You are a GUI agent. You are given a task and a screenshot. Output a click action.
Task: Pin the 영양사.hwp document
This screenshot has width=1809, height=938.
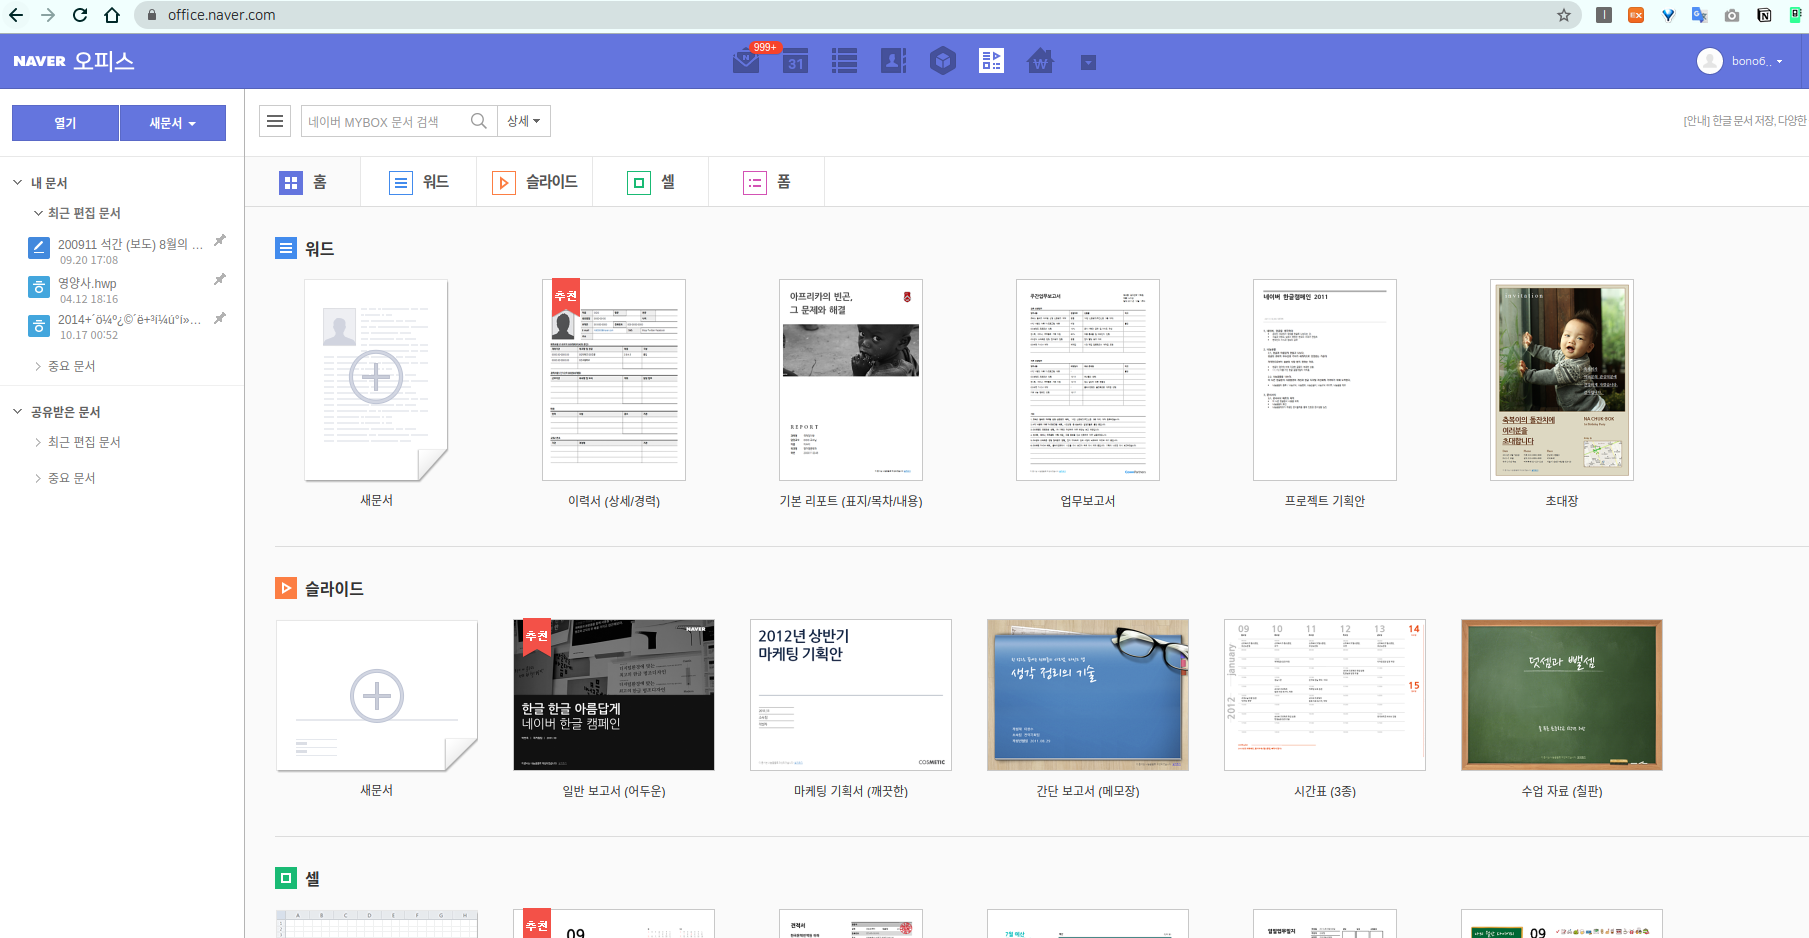point(220,279)
